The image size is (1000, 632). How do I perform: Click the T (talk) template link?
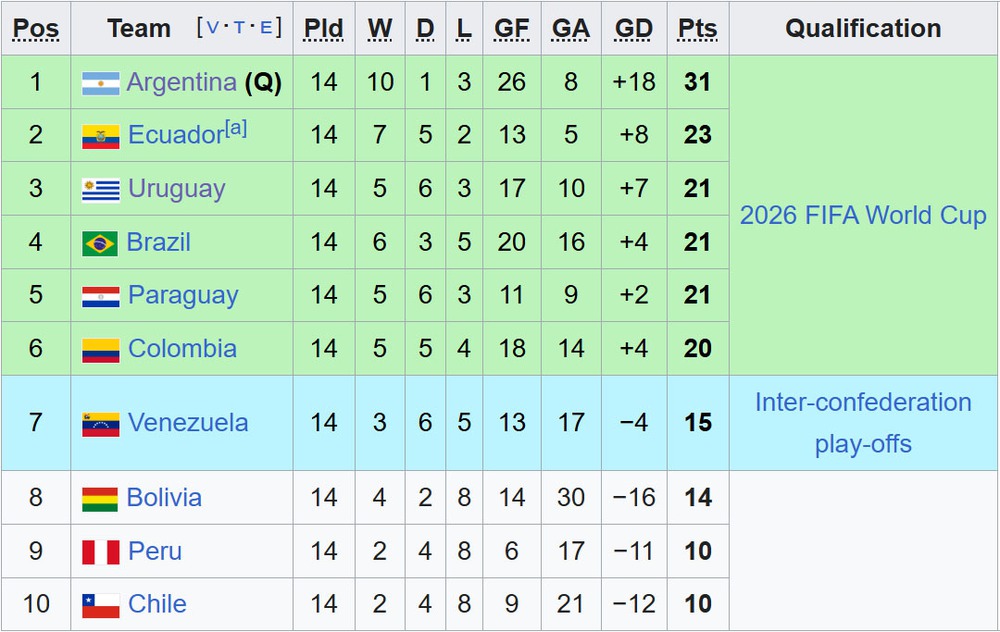coord(239,28)
